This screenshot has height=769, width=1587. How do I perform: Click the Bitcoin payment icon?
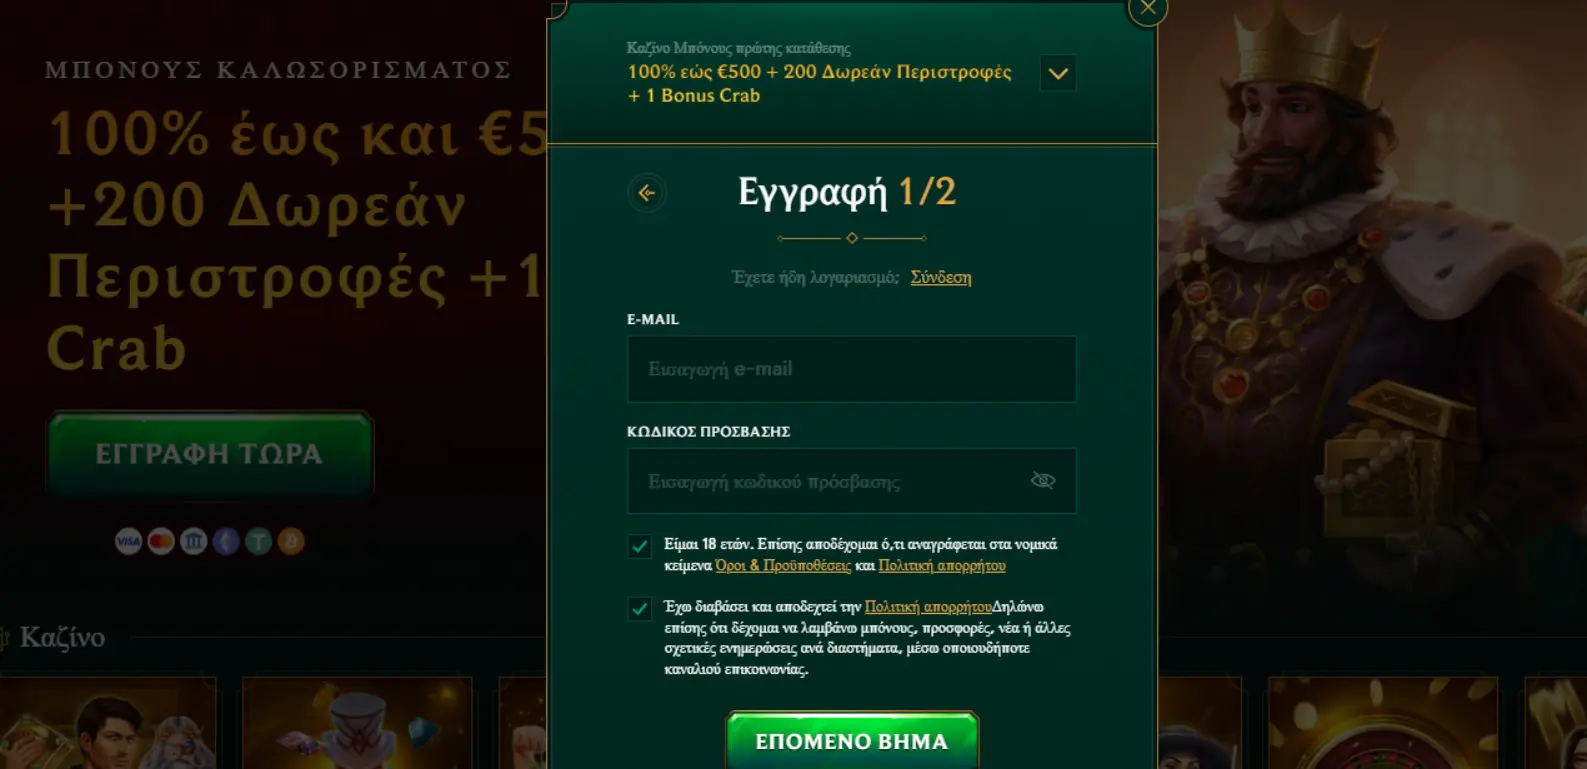pyautogui.click(x=291, y=542)
